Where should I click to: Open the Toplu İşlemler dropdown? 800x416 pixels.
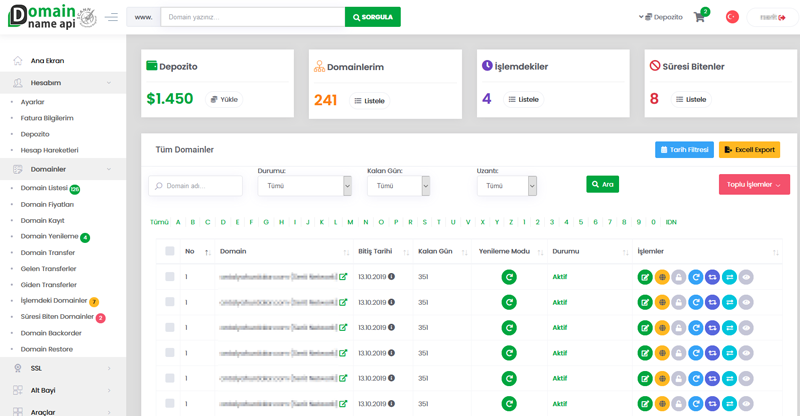[754, 184]
